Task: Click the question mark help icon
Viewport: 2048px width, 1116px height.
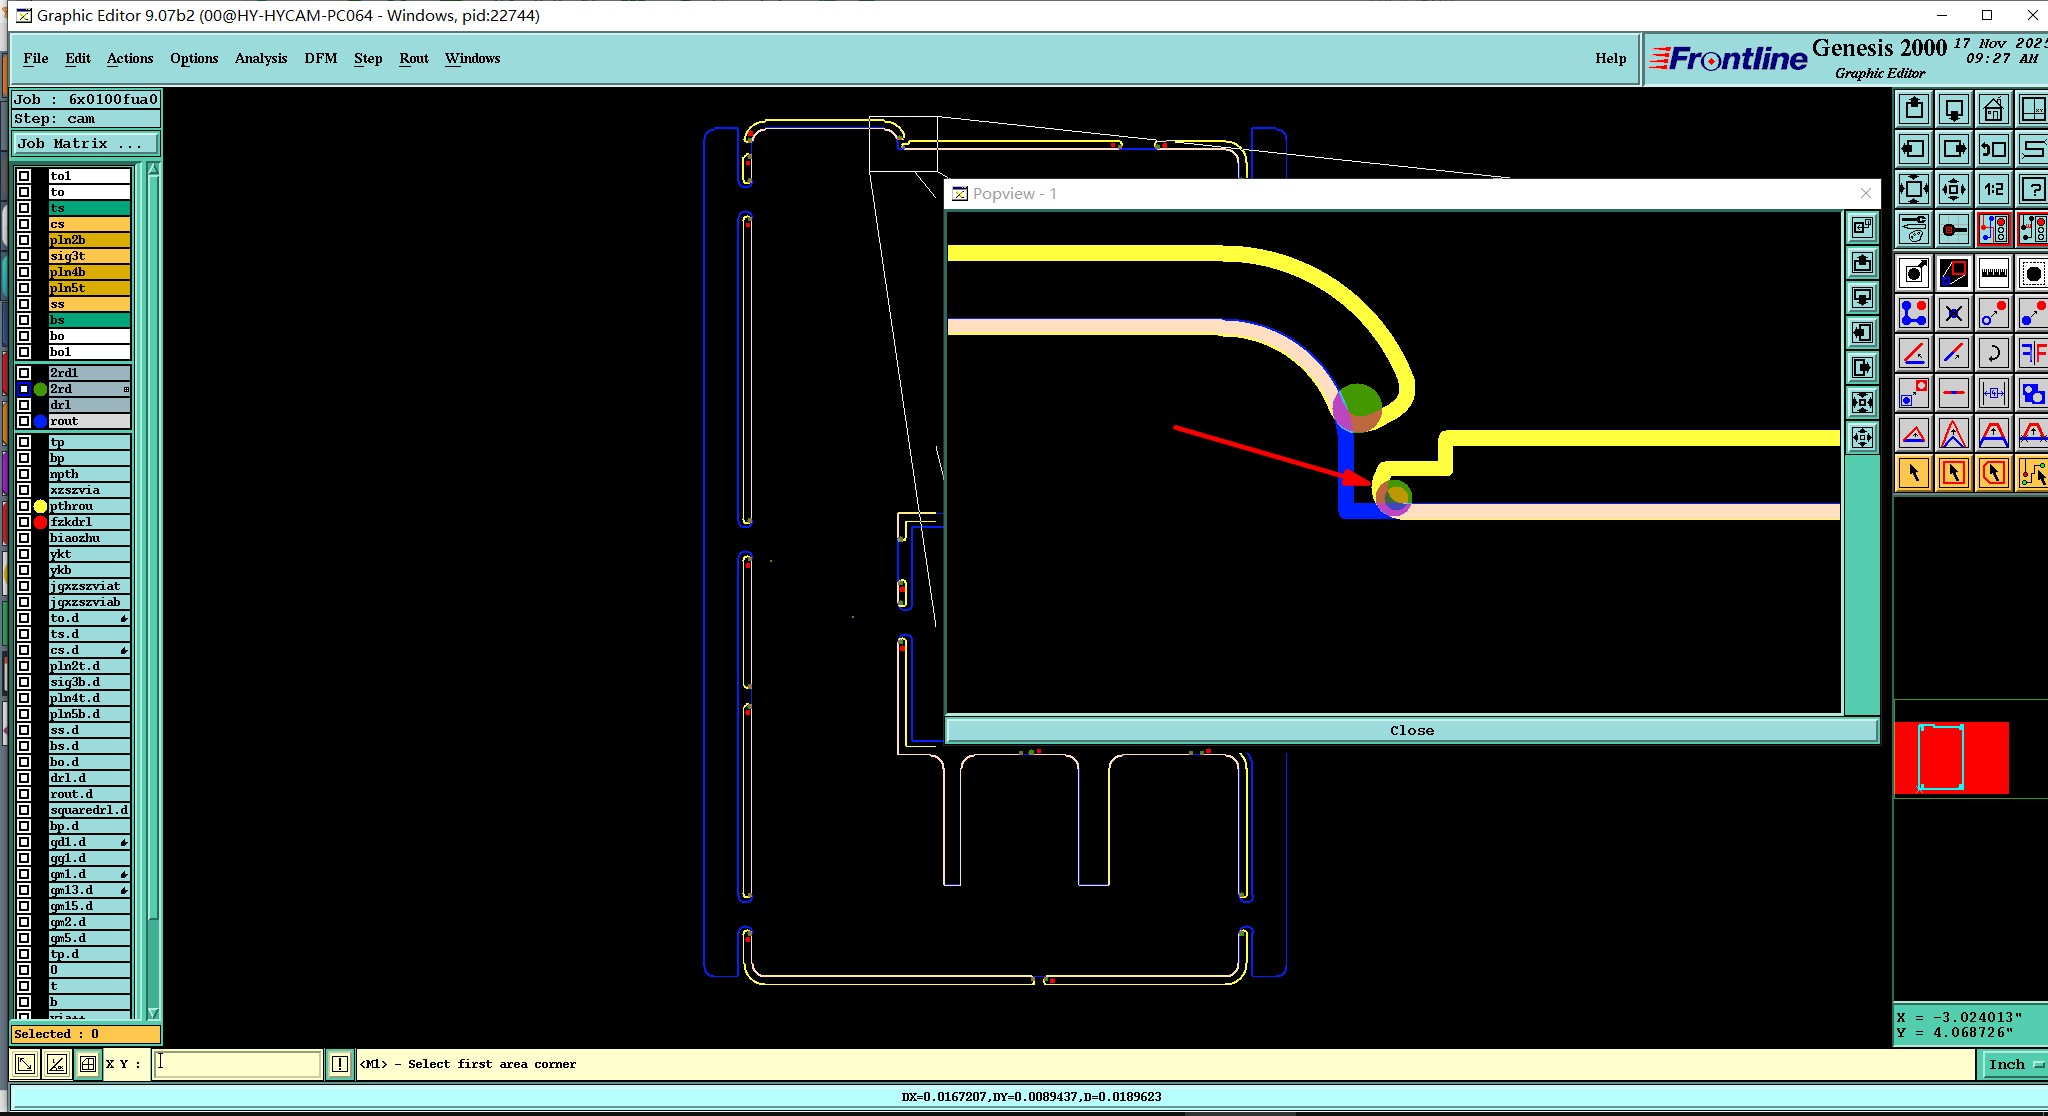Action: (x=2032, y=189)
